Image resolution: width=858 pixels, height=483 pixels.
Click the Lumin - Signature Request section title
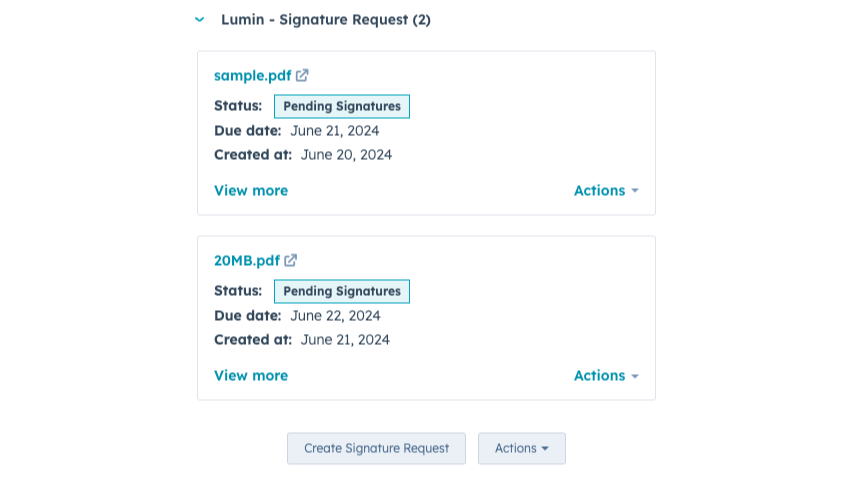[325, 19]
